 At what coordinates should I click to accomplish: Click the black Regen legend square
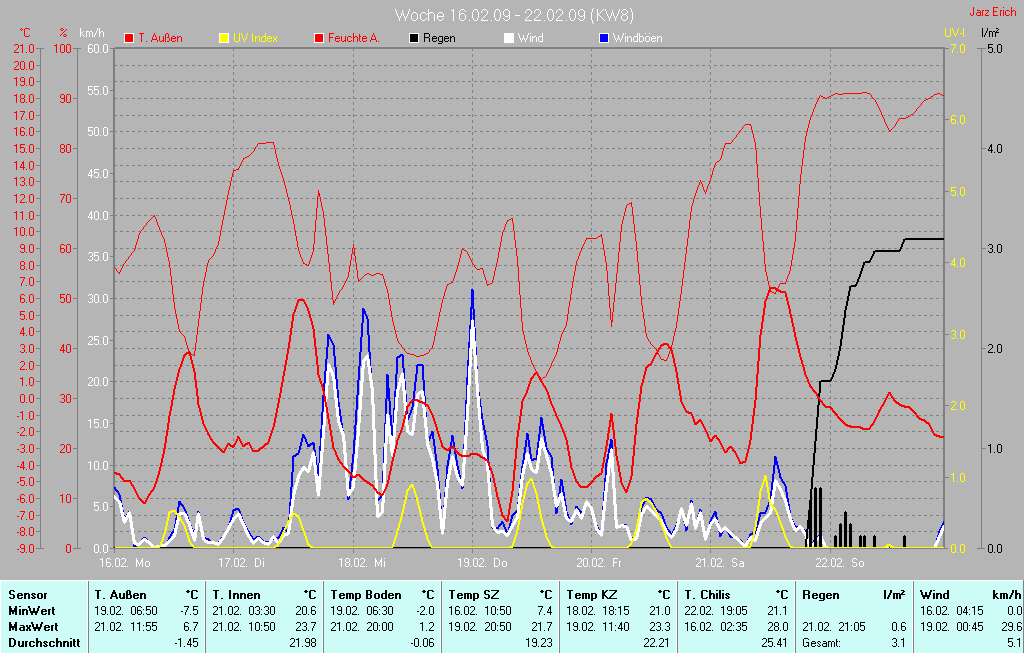click(x=414, y=39)
